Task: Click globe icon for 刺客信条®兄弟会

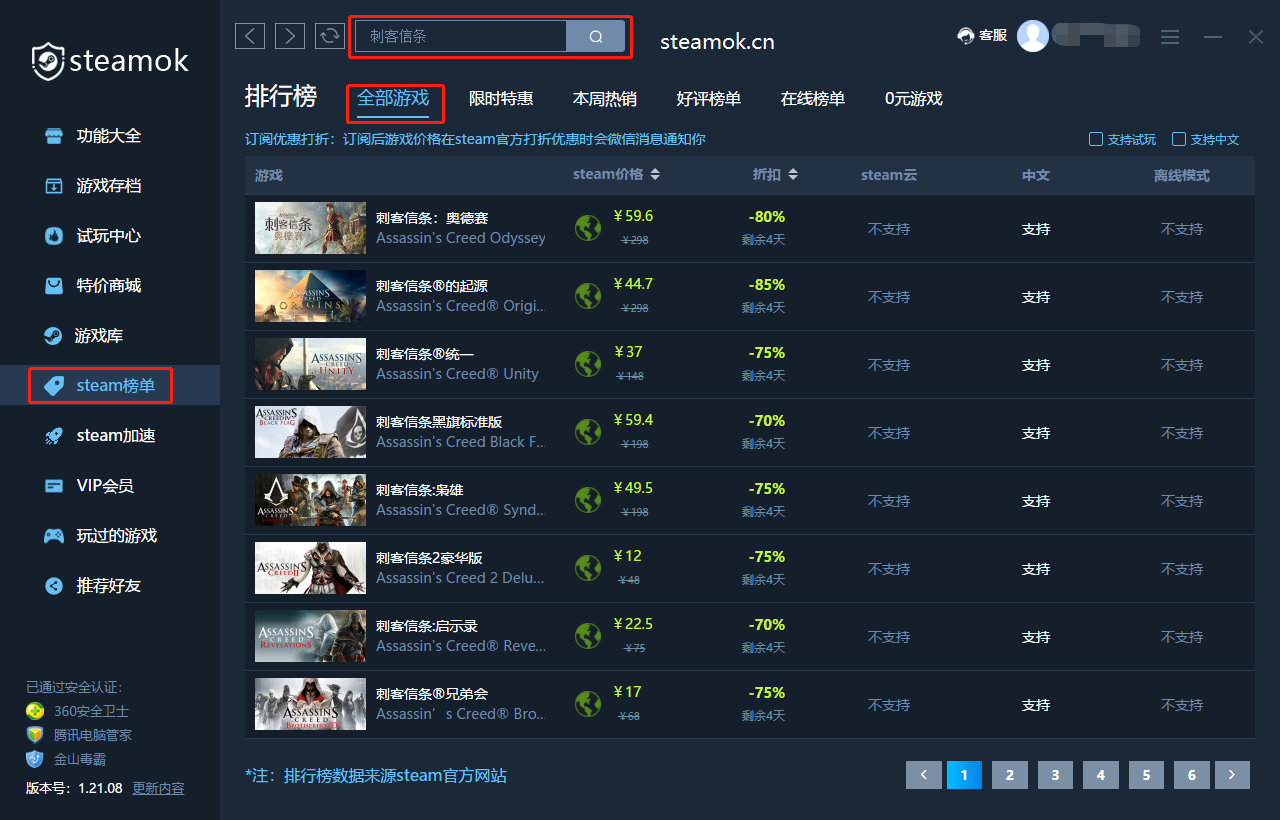Action: 587,704
